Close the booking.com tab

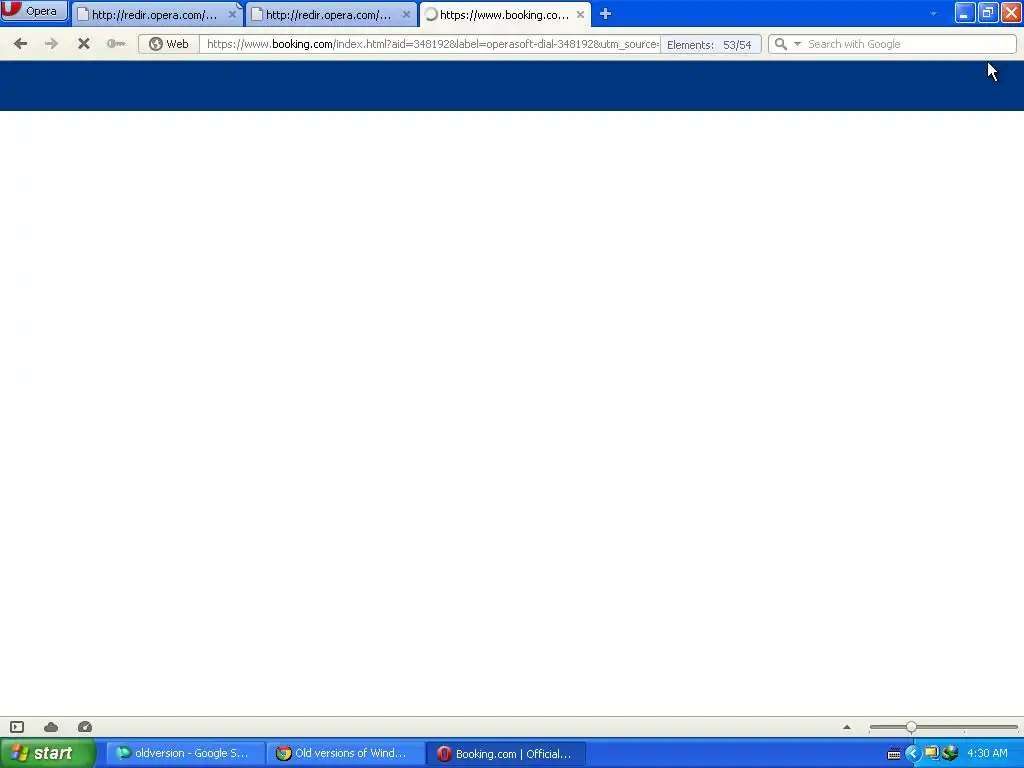(x=580, y=14)
